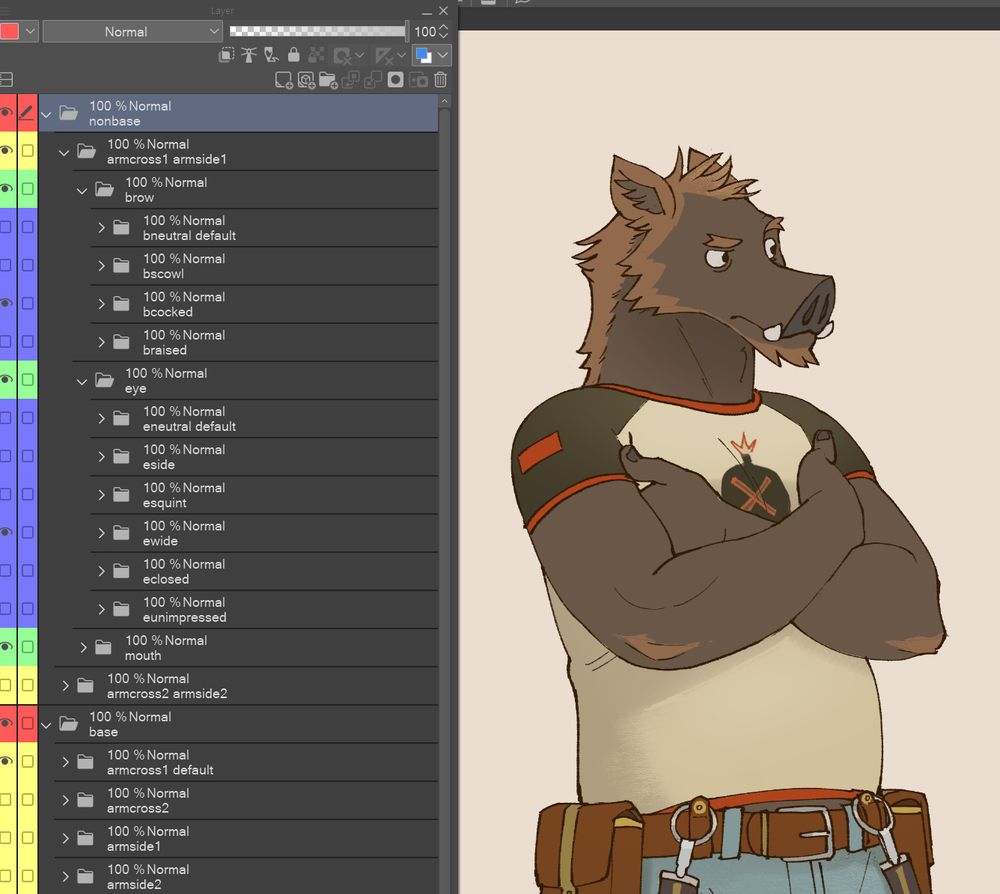
Task: Toggle edit box on eunimpressed row
Action: (27, 609)
